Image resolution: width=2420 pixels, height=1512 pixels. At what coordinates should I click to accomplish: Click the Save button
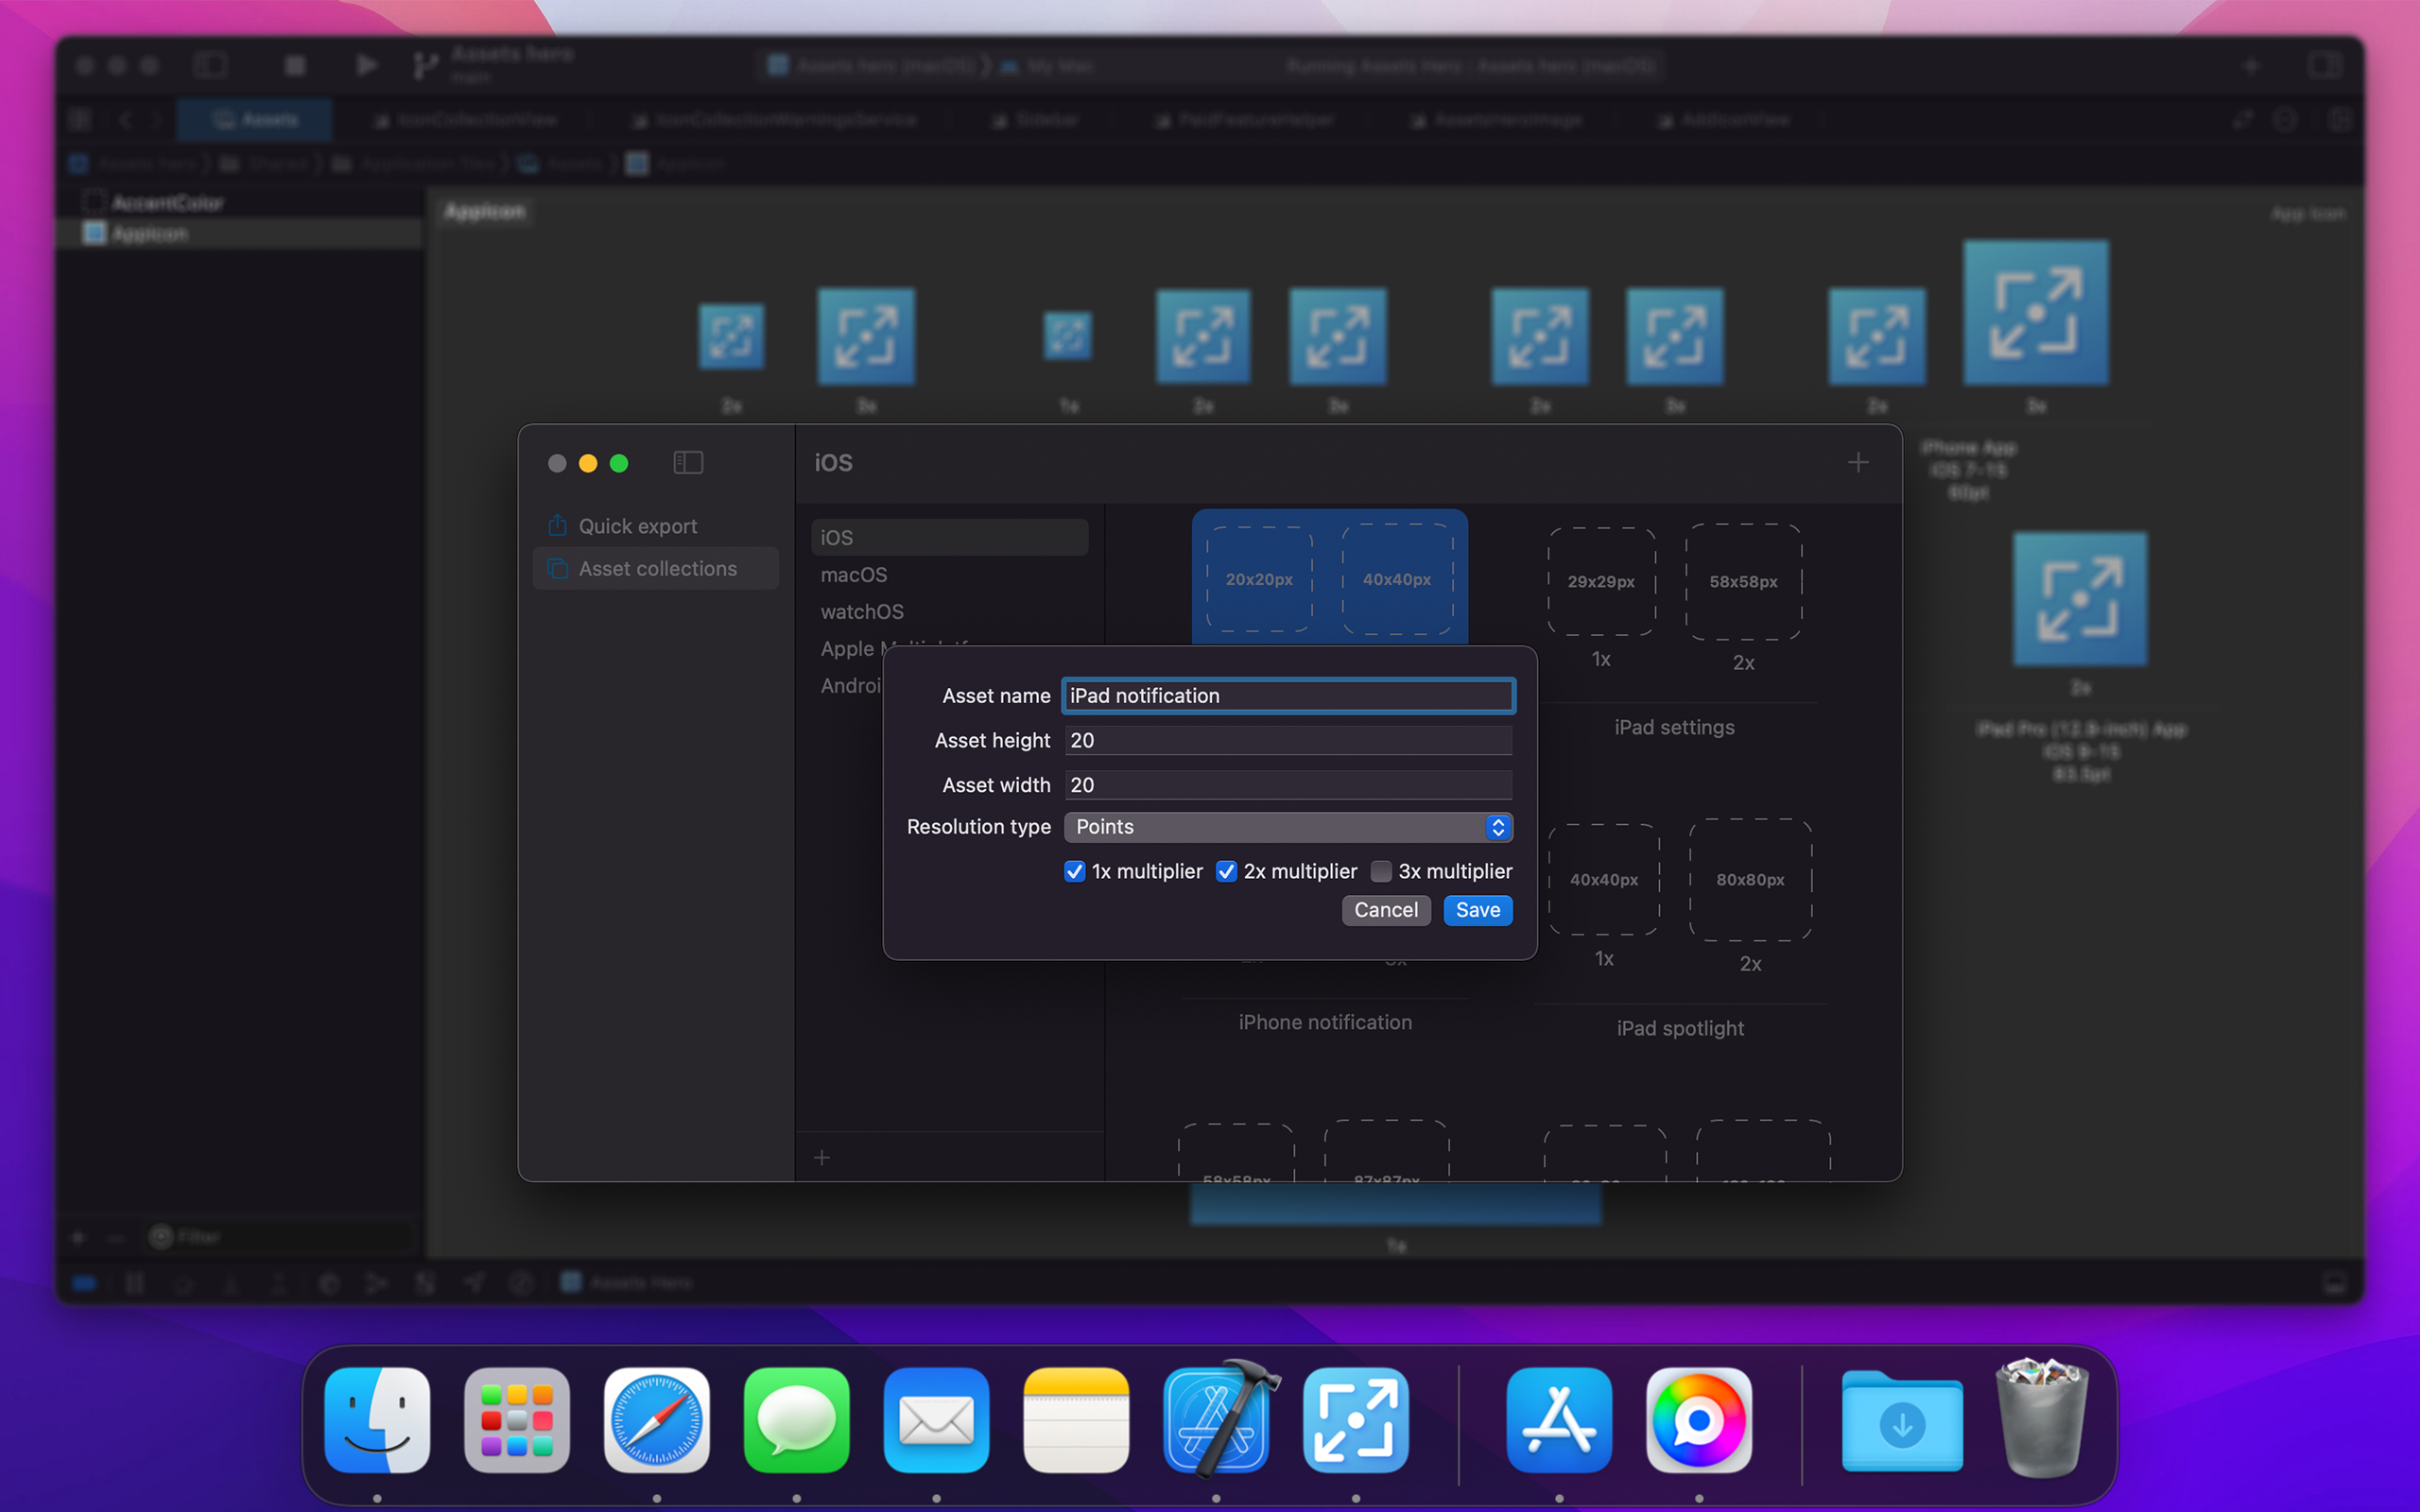[1477, 910]
